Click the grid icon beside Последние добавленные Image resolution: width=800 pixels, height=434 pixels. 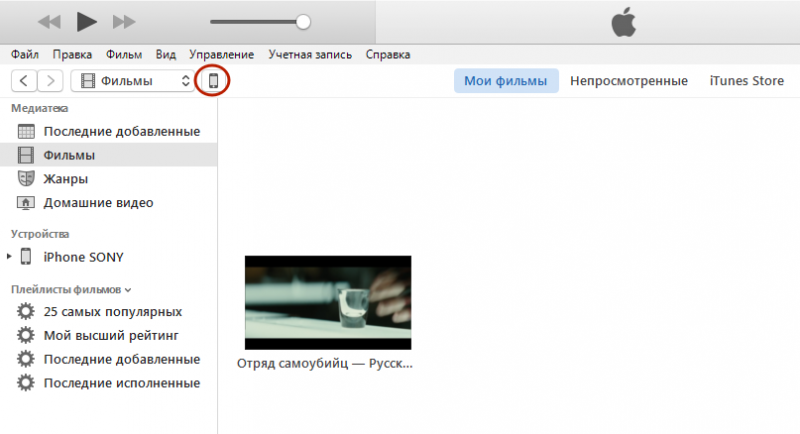(26, 132)
